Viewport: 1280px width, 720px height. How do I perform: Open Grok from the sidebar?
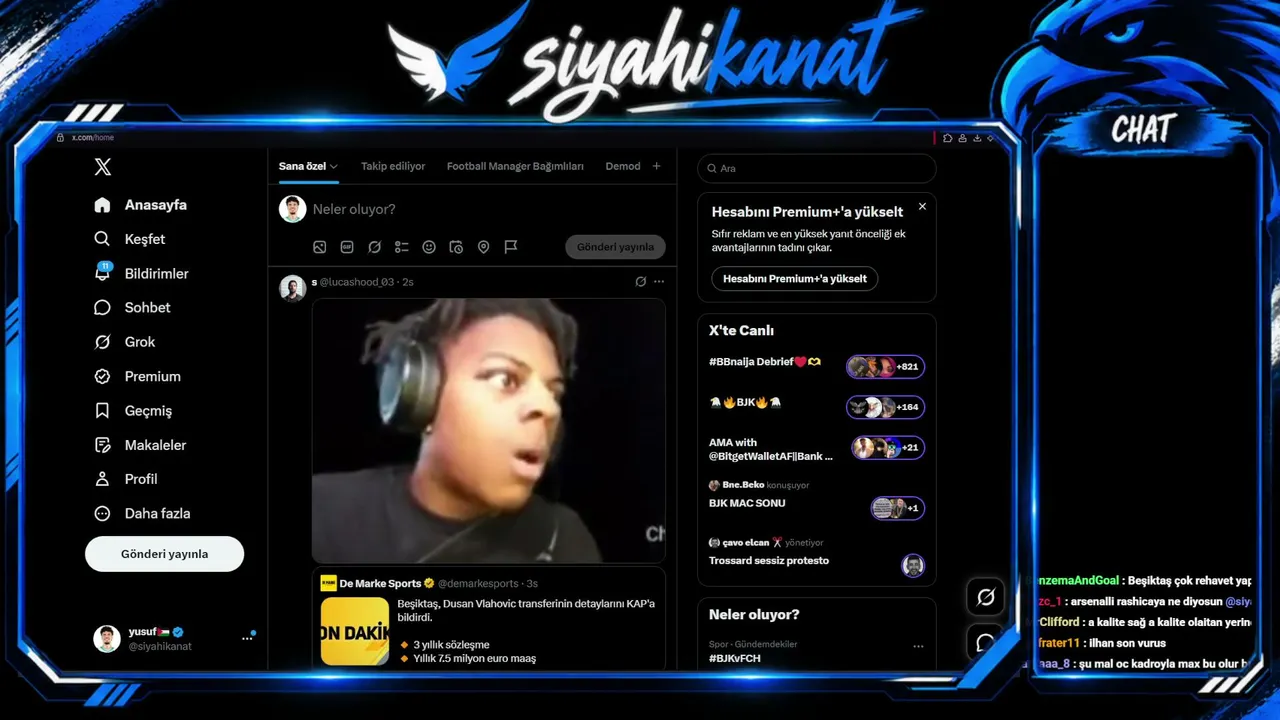125,342
